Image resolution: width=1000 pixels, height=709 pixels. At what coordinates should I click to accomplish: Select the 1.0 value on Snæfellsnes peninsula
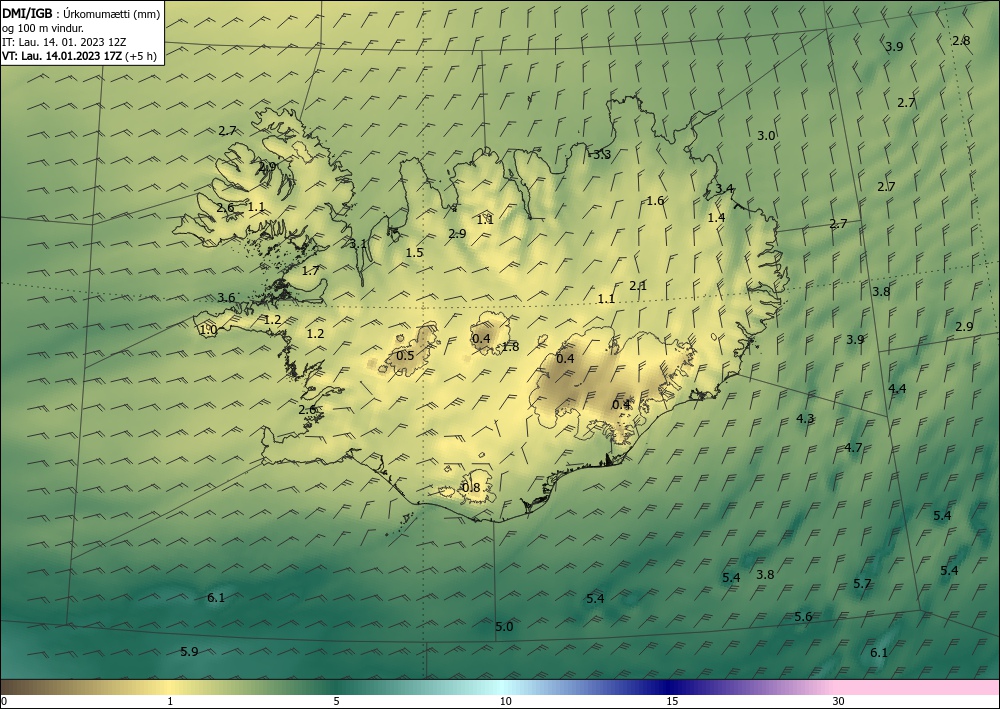tap(208, 330)
